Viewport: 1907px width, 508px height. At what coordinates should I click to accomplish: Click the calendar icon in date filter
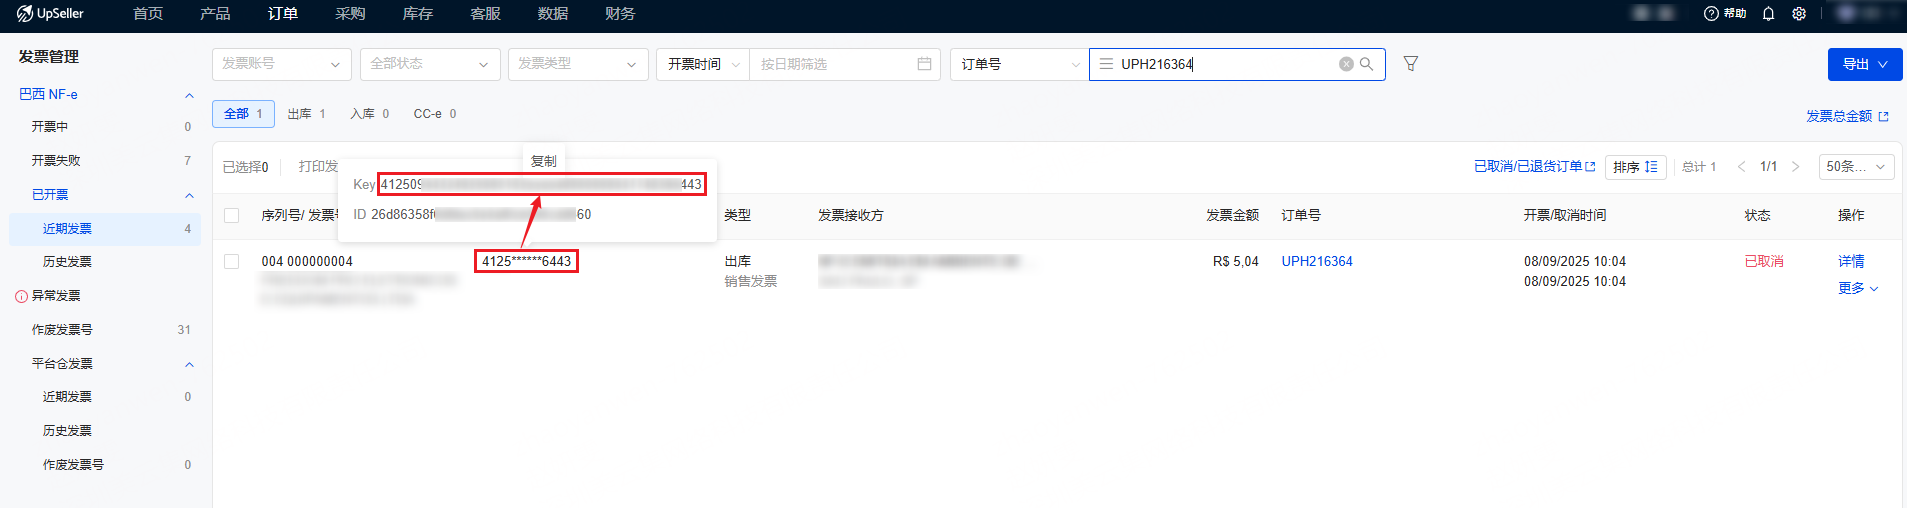tap(924, 64)
